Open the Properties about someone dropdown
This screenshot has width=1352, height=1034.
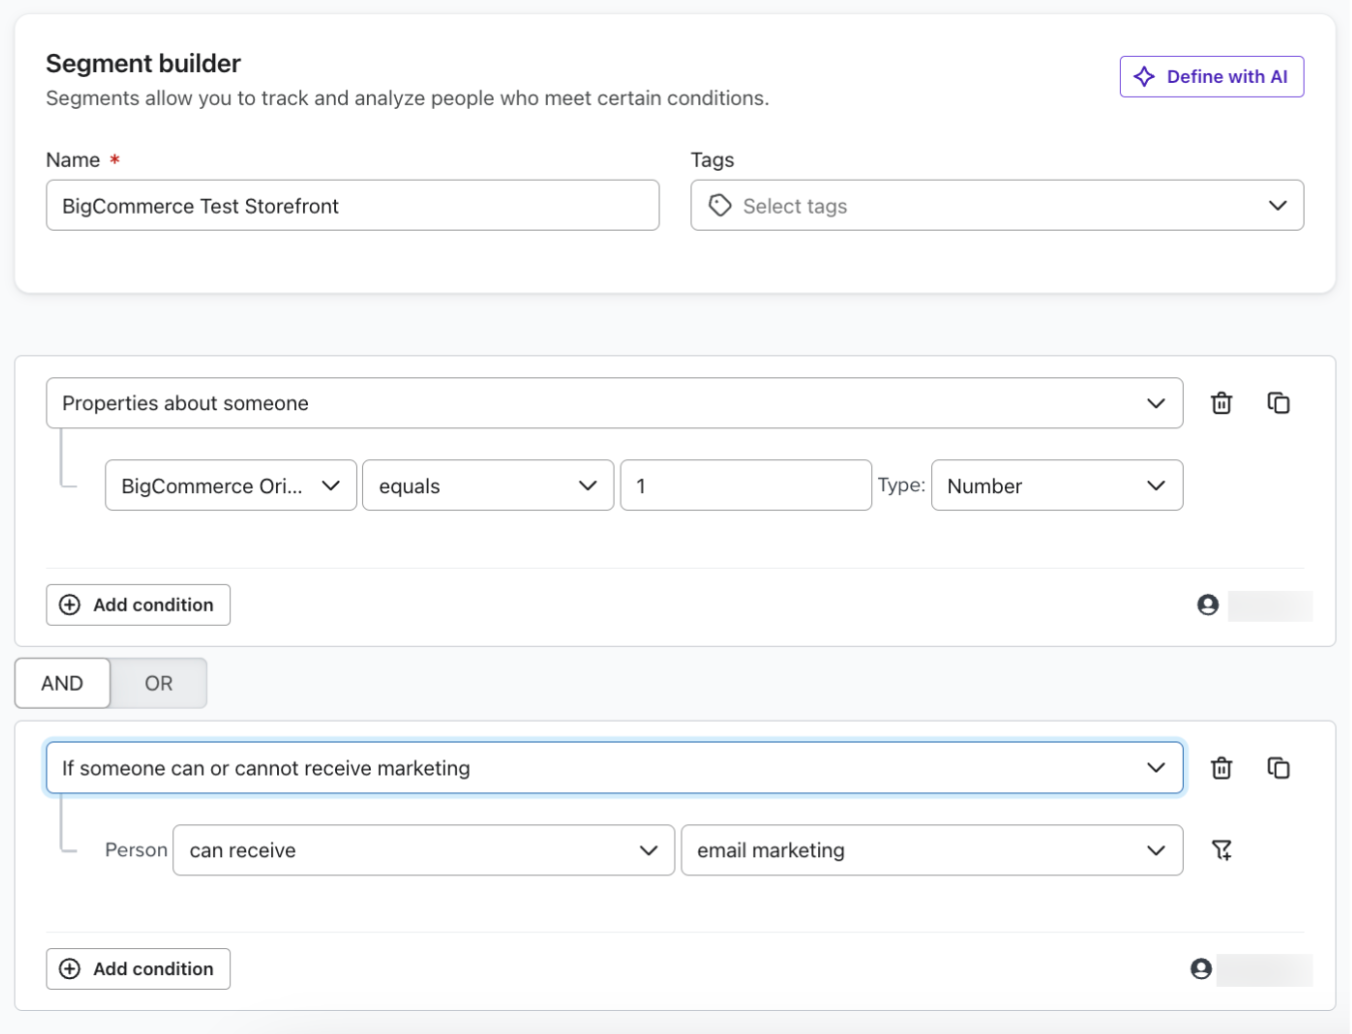click(614, 403)
